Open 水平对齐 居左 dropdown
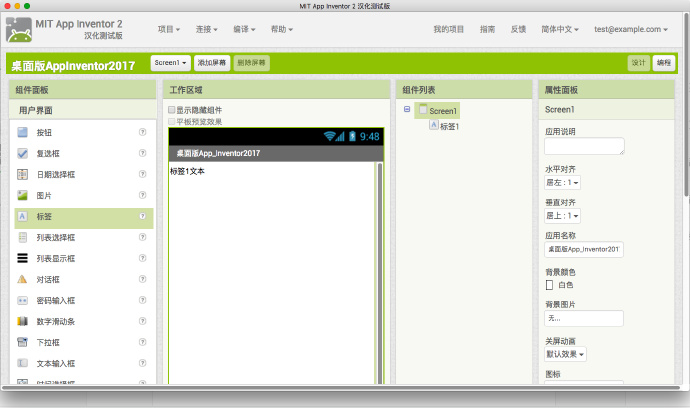690x408 pixels. (562, 182)
